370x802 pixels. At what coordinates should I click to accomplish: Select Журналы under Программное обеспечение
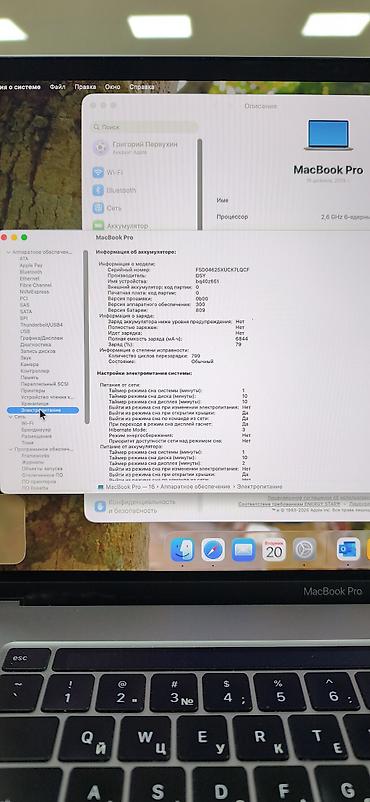[32, 462]
